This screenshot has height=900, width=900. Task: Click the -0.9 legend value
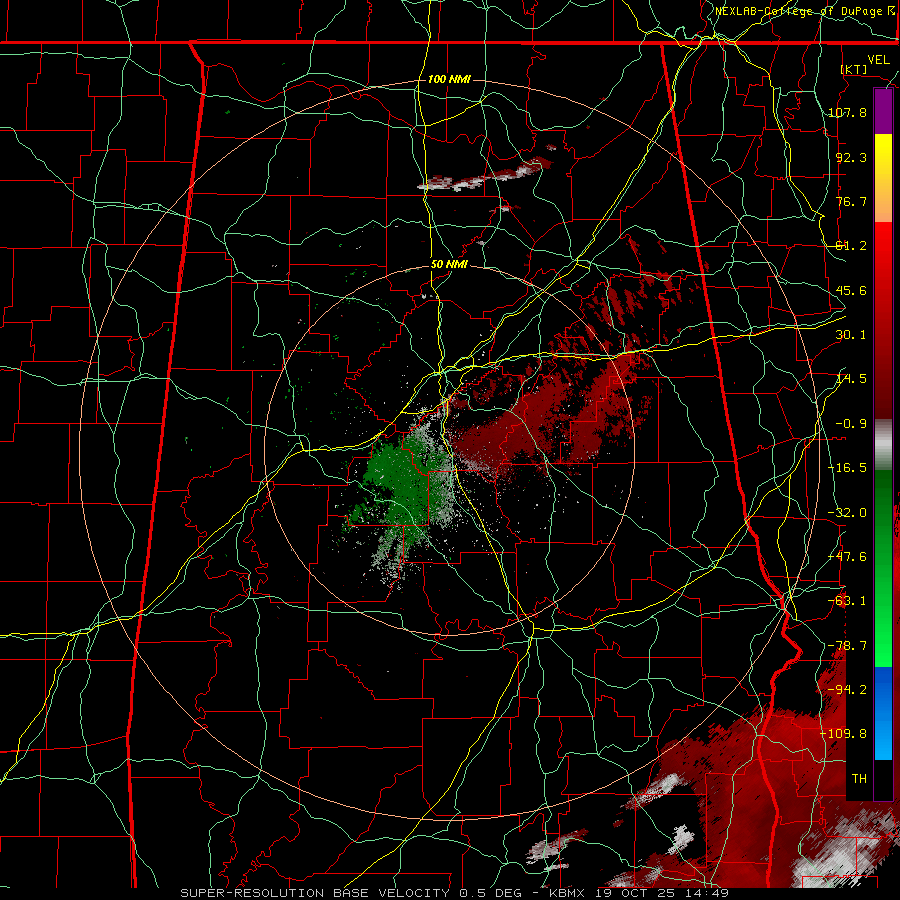point(851,424)
